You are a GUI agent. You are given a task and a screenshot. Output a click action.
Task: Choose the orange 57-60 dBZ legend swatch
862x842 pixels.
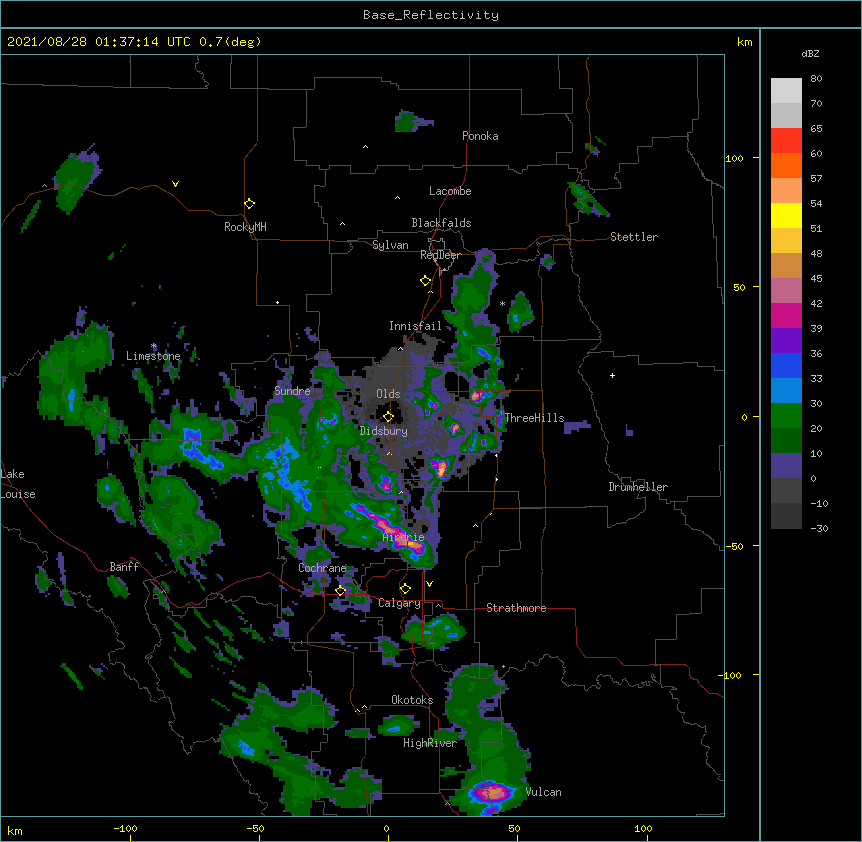[x=786, y=165]
